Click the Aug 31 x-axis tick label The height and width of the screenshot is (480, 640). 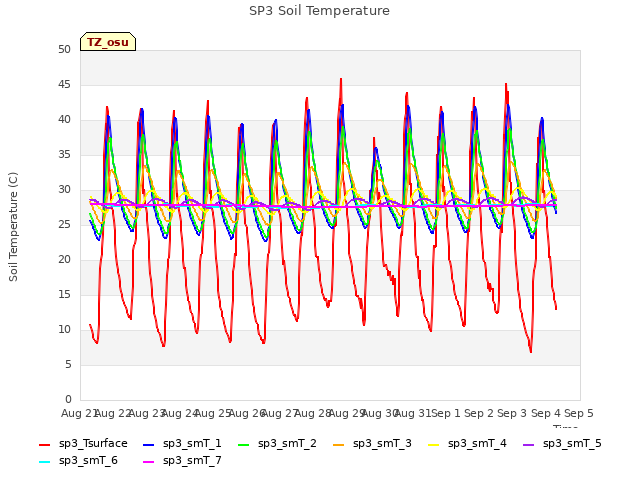pos(413,413)
